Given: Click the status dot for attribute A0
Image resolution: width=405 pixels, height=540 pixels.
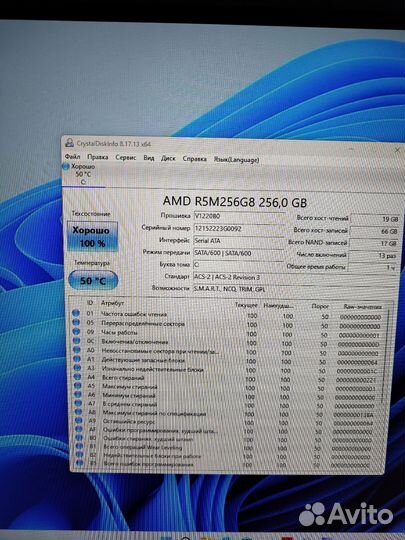Looking at the screenshot, I should pyautogui.click(x=77, y=350).
